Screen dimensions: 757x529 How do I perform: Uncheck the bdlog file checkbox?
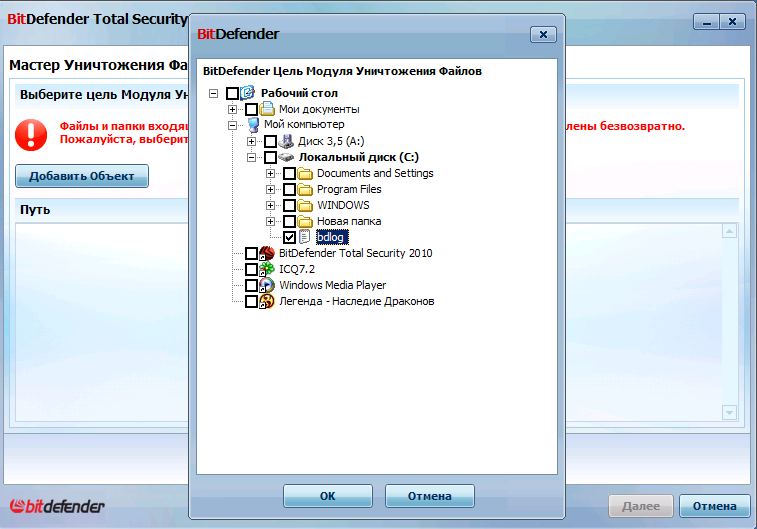click(x=289, y=237)
